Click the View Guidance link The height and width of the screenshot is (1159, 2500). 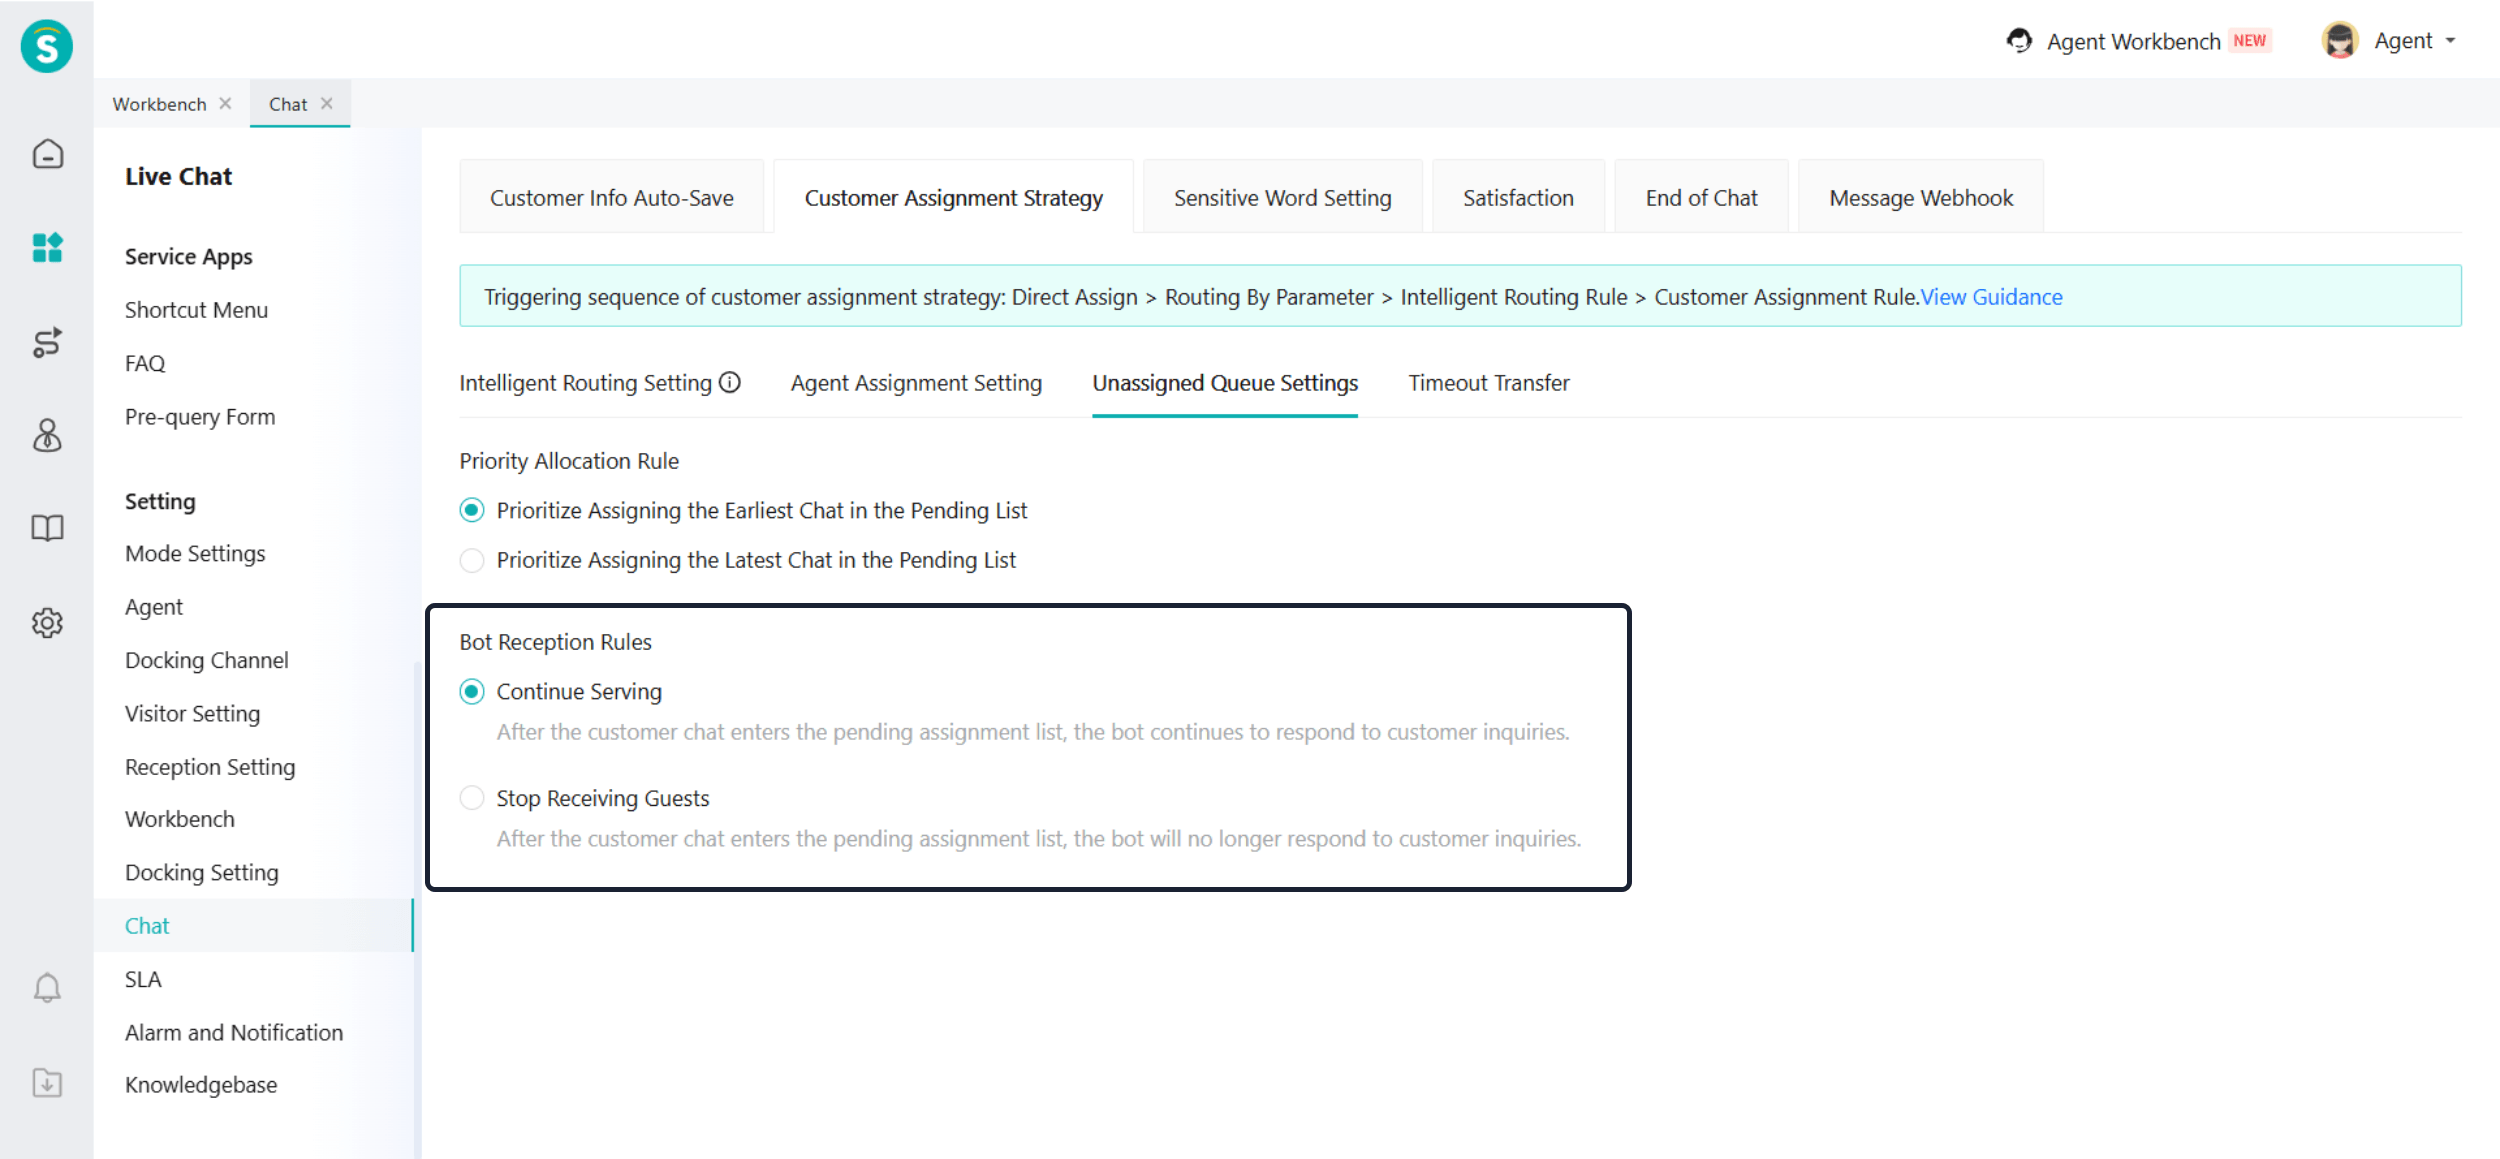(x=1991, y=297)
